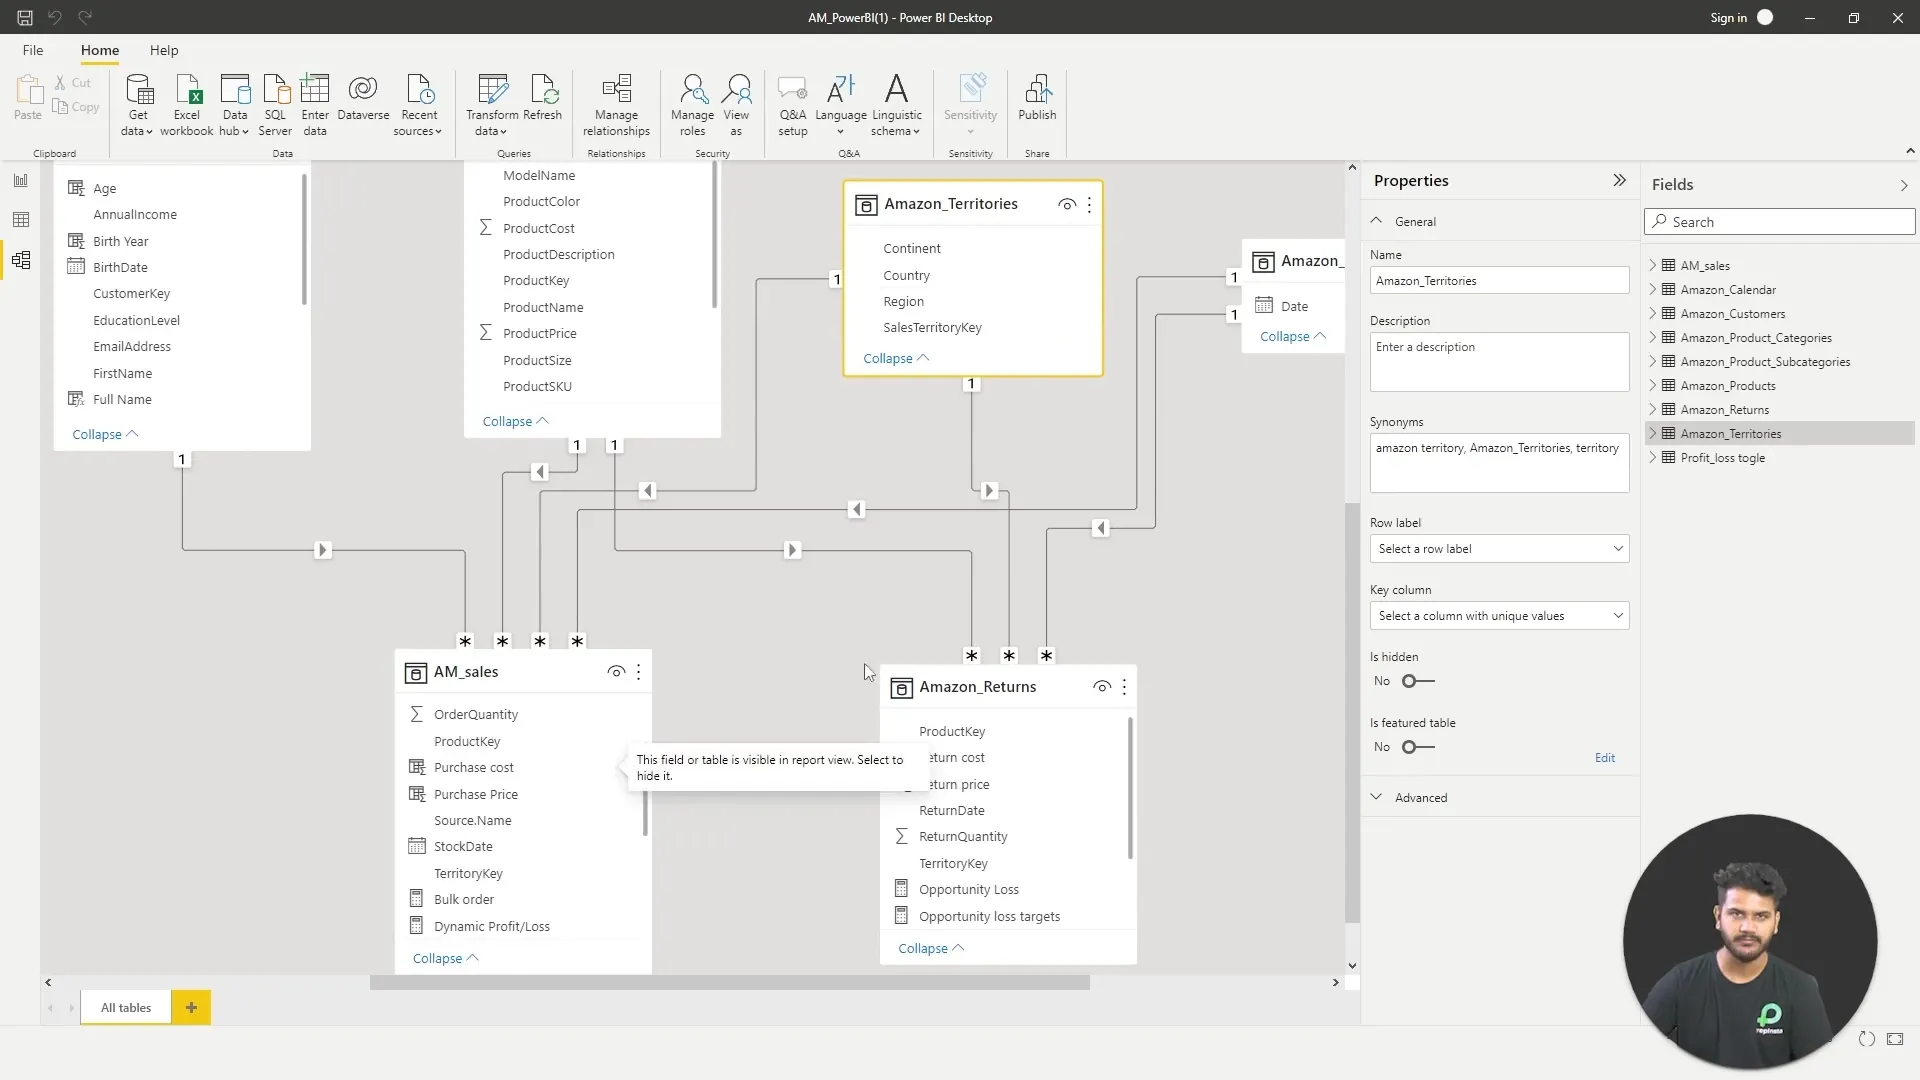
Task: Open the File menu
Action: pyautogui.click(x=33, y=50)
